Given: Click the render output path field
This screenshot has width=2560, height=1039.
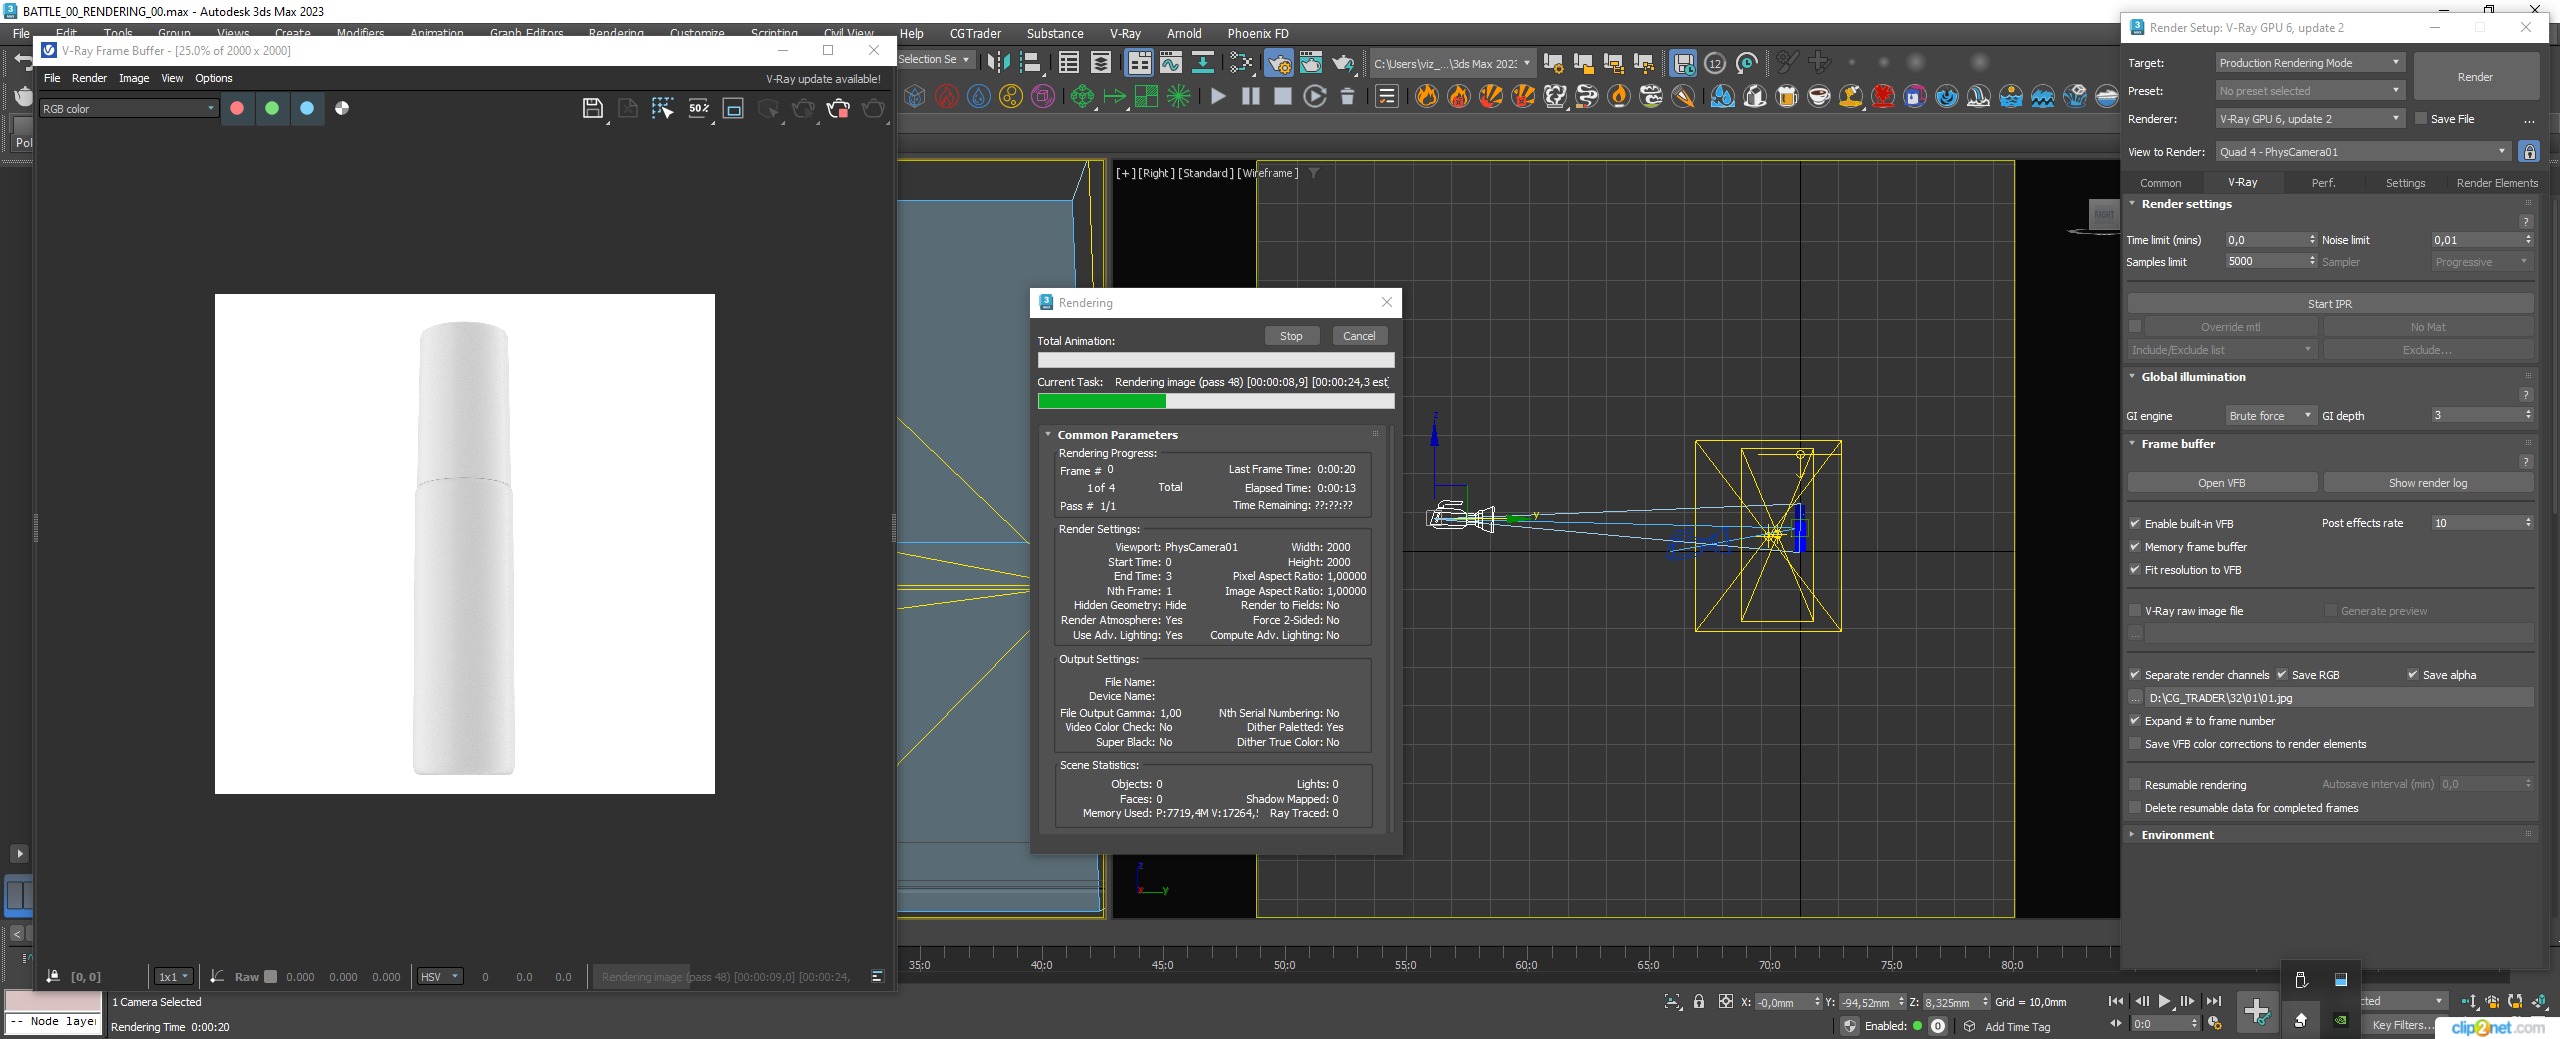Looking at the screenshot, I should click(x=2338, y=697).
